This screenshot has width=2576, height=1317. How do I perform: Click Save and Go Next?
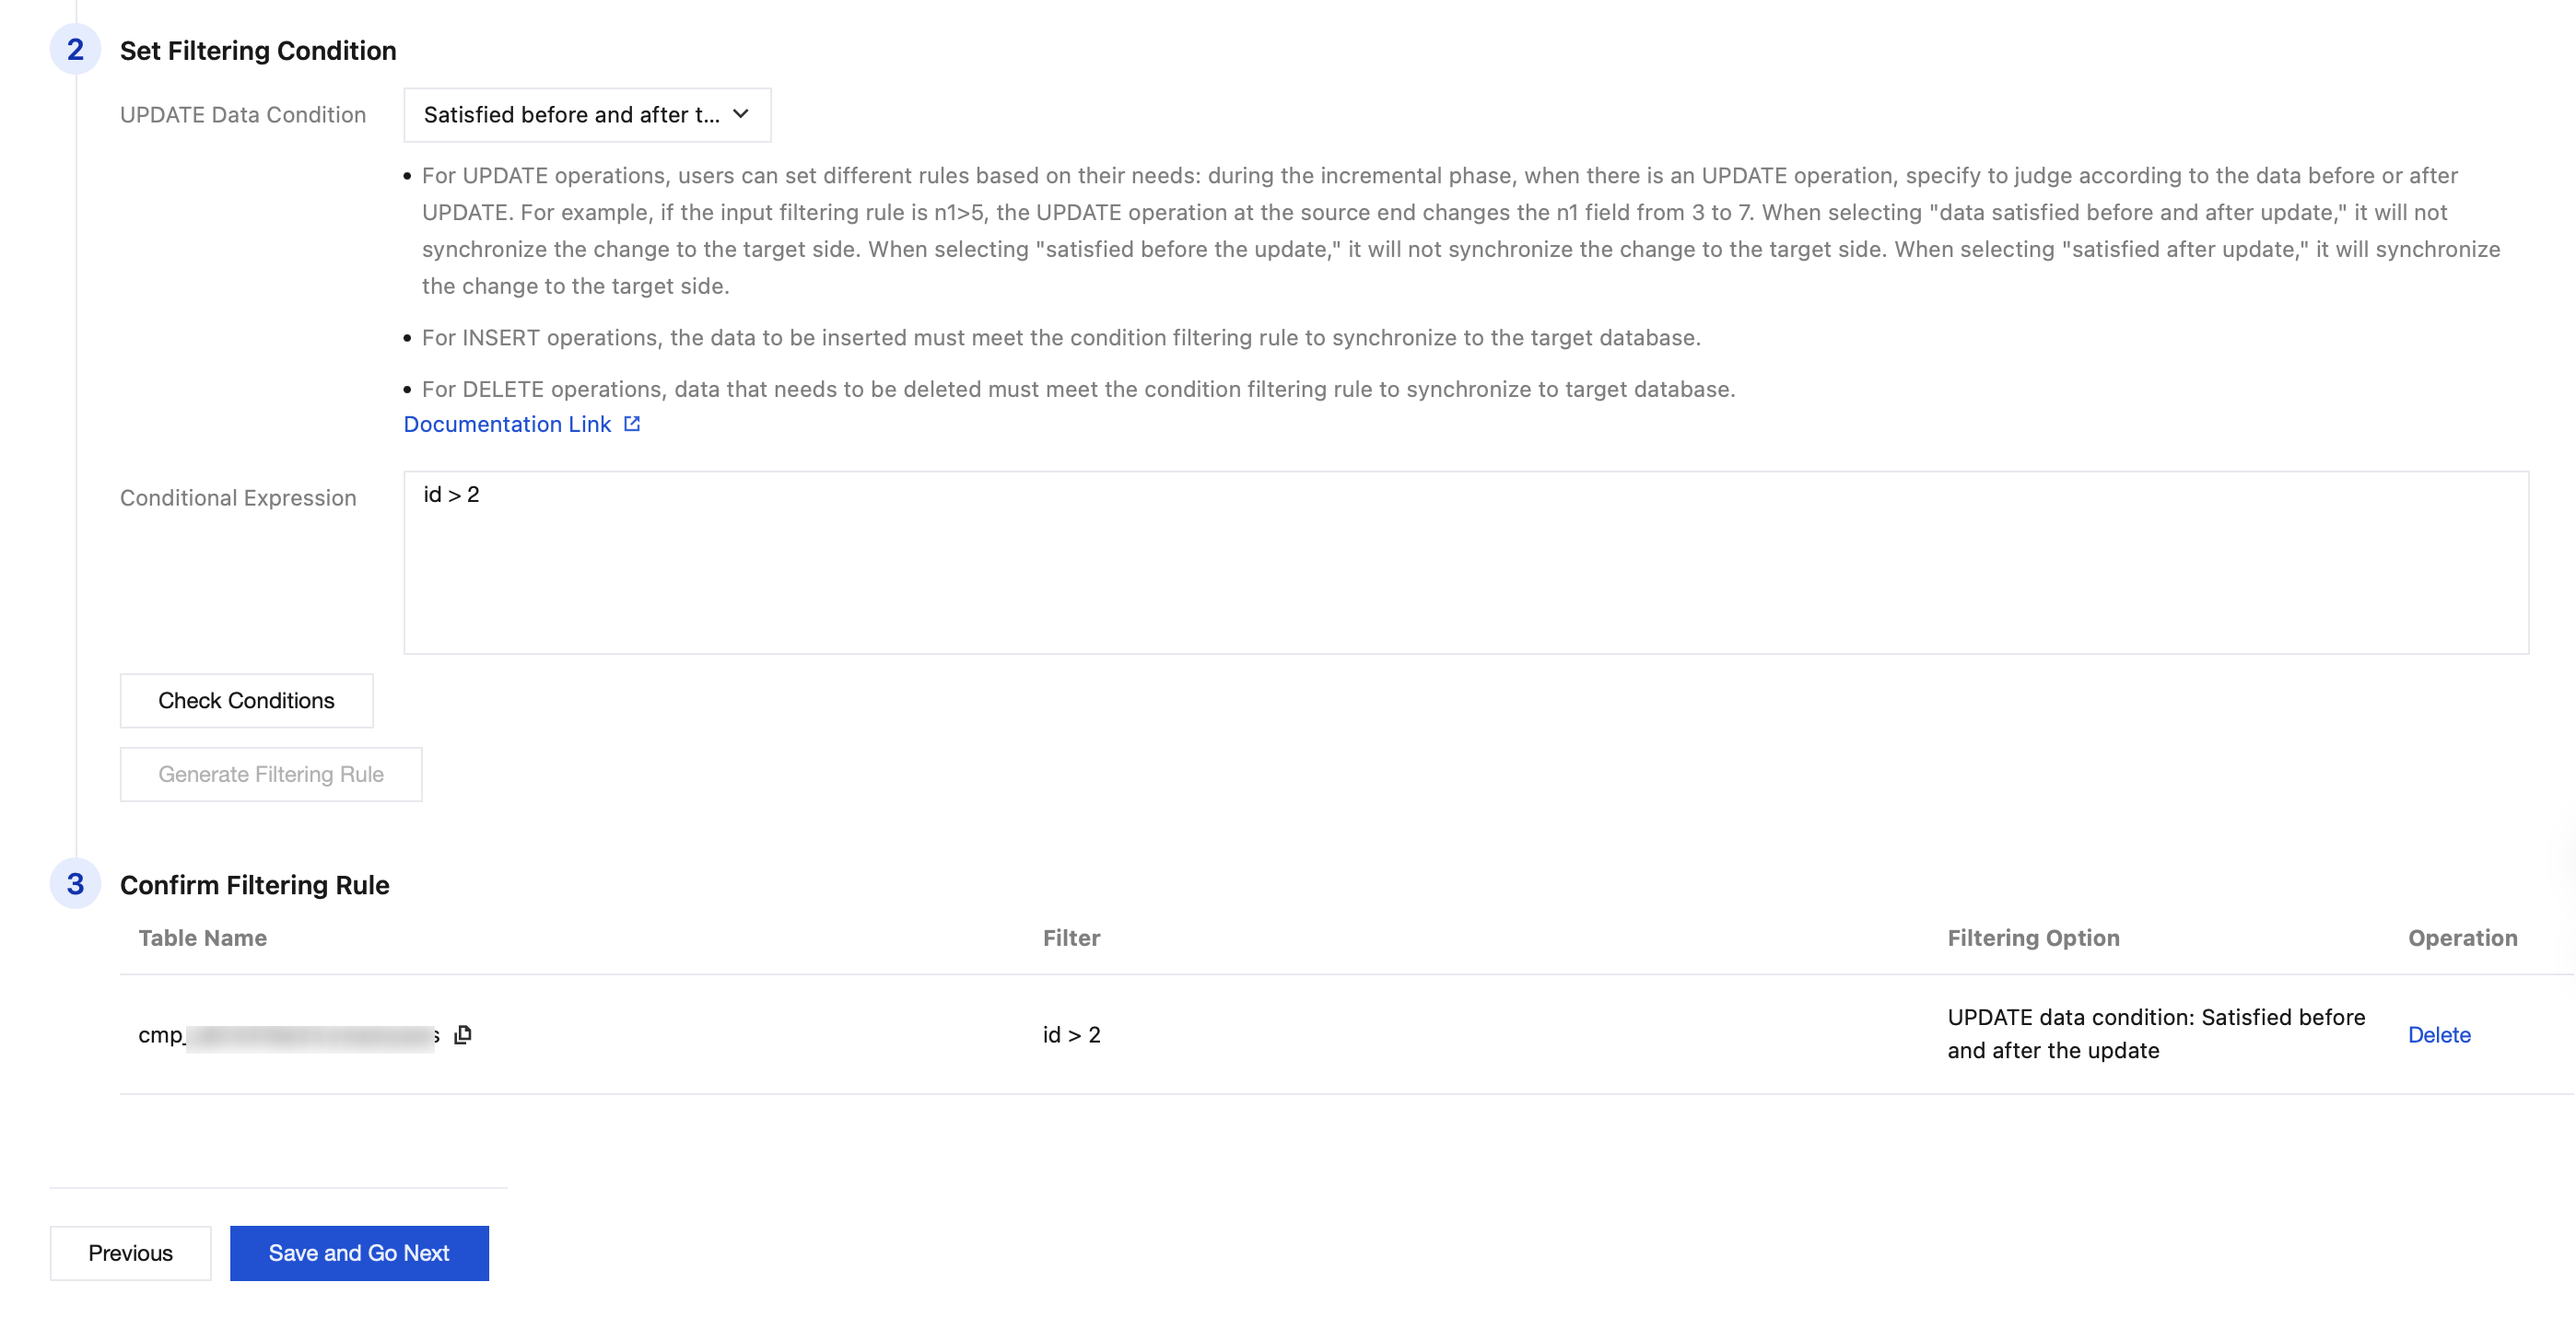click(x=359, y=1253)
